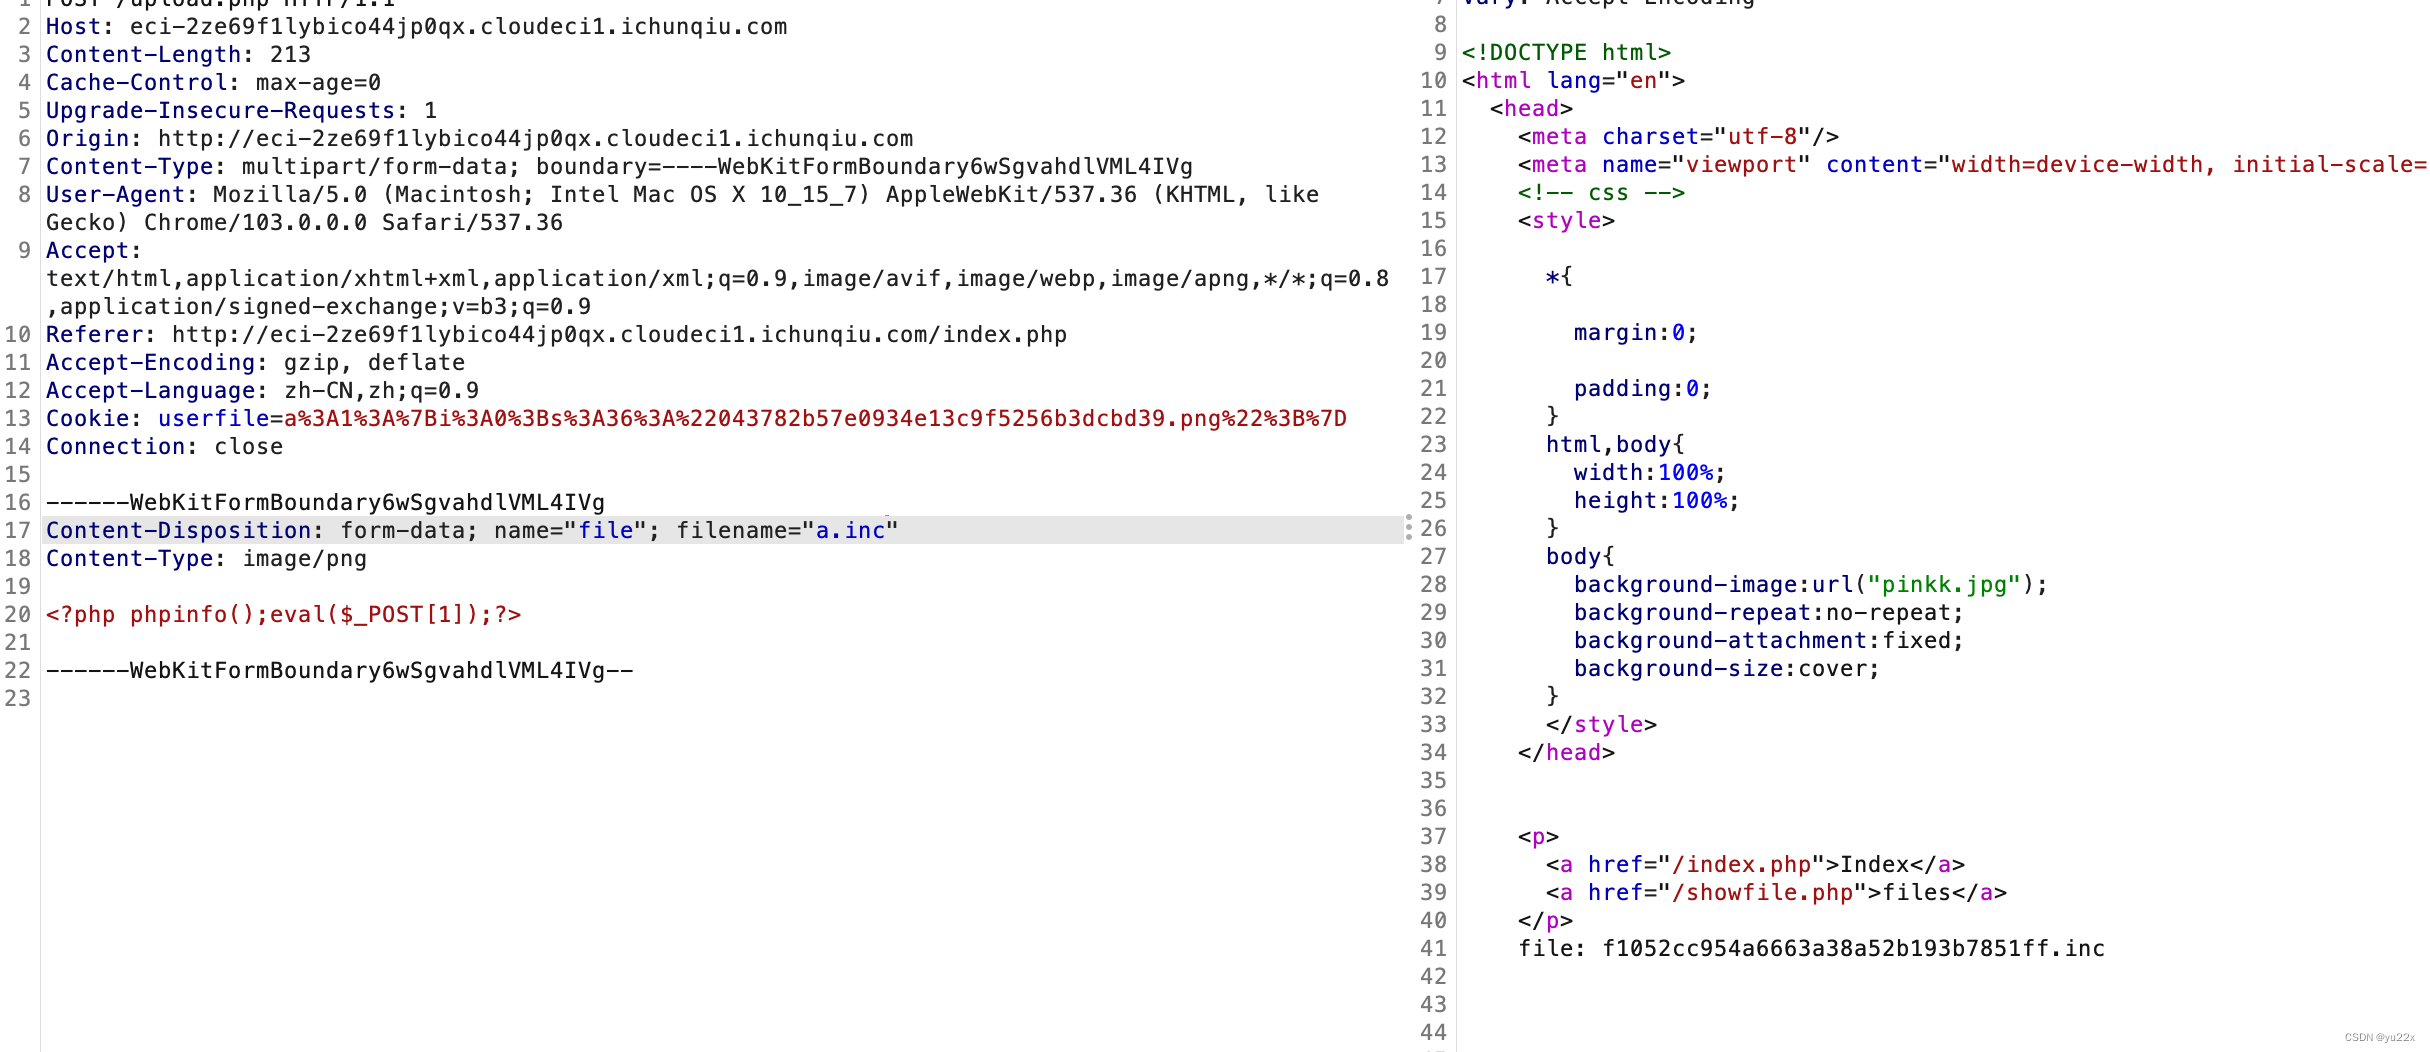Click the background-size:cover line

(1726, 669)
